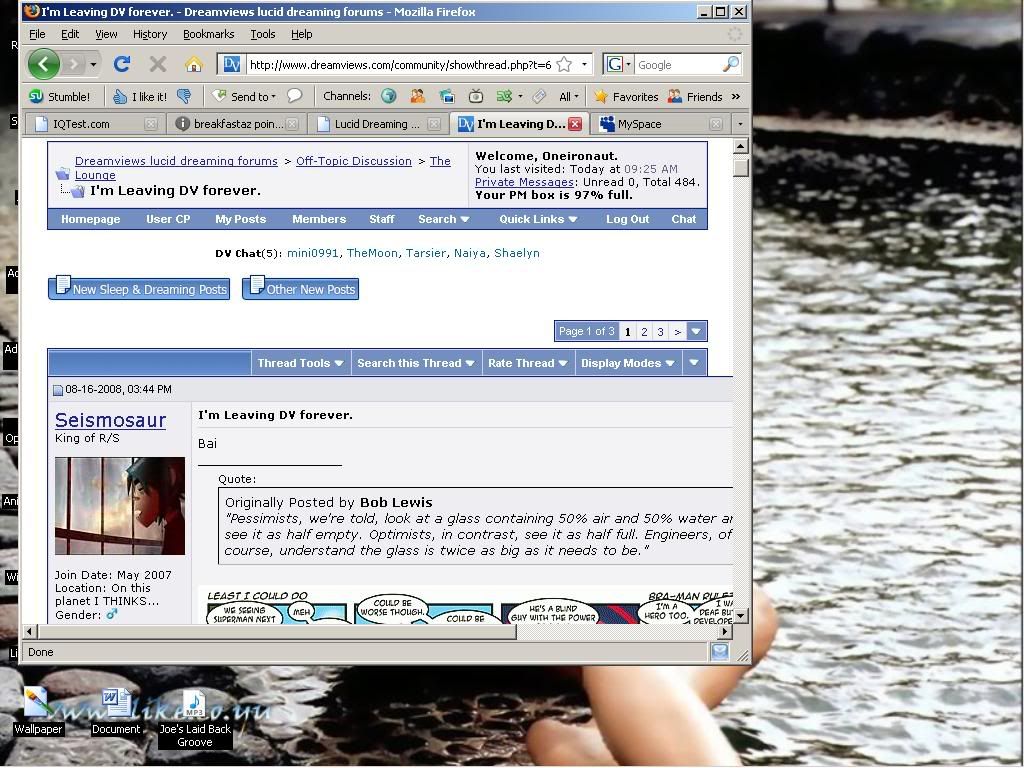Click New Sleep & Dreaming Posts button

tap(139, 289)
